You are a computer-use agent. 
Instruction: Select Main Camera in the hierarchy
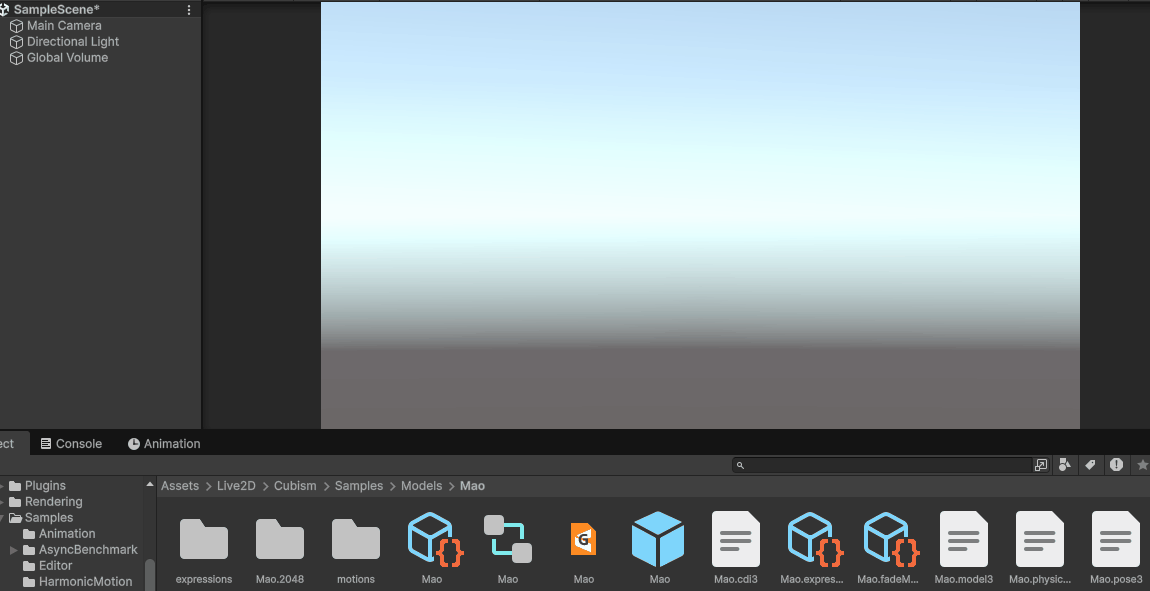click(x=63, y=26)
